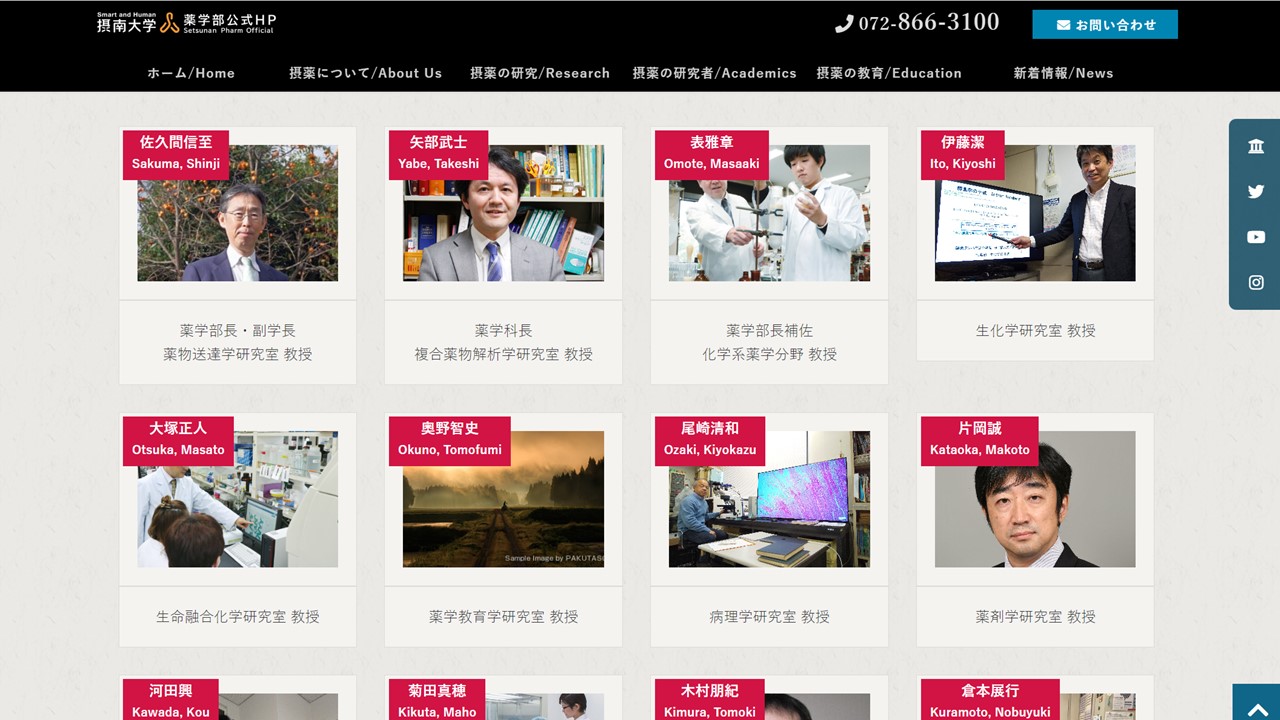Open Ito, Kiyoshi profile photo
Screen dimensions: 1280x720
tap(1035, 213)
